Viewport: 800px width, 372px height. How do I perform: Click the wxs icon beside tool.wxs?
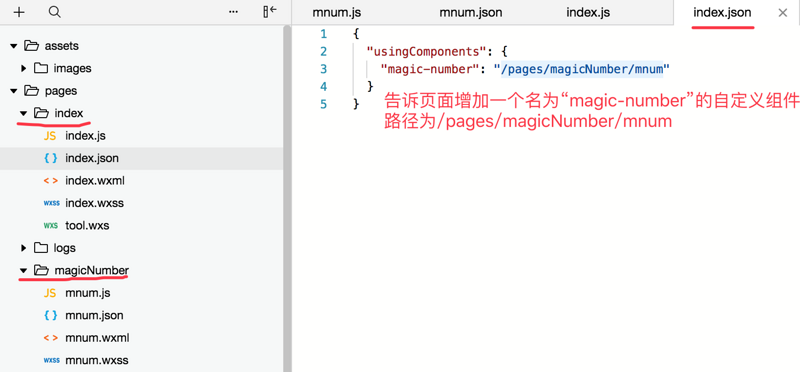[51, 226]
